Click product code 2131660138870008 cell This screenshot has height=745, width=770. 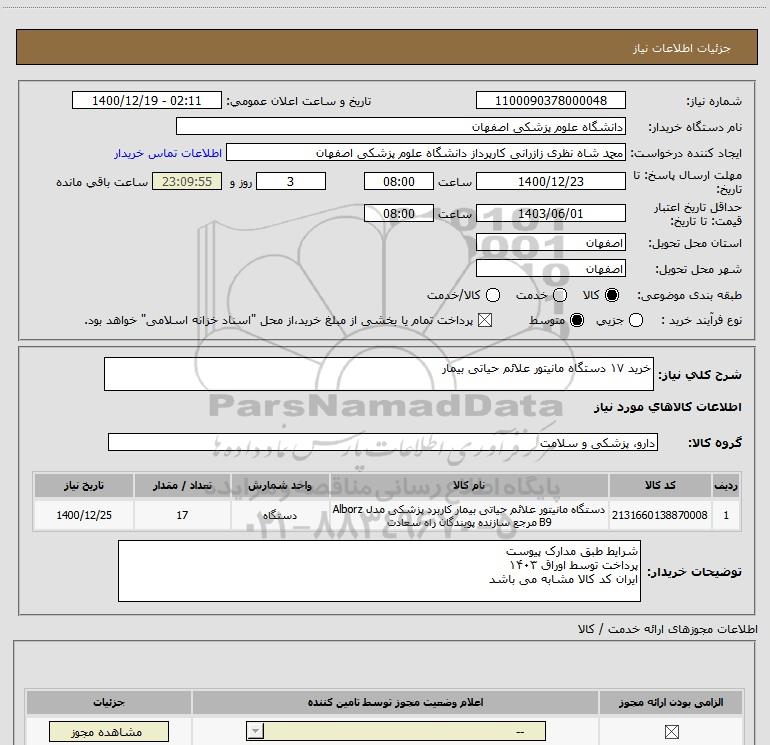click(660, 515)
